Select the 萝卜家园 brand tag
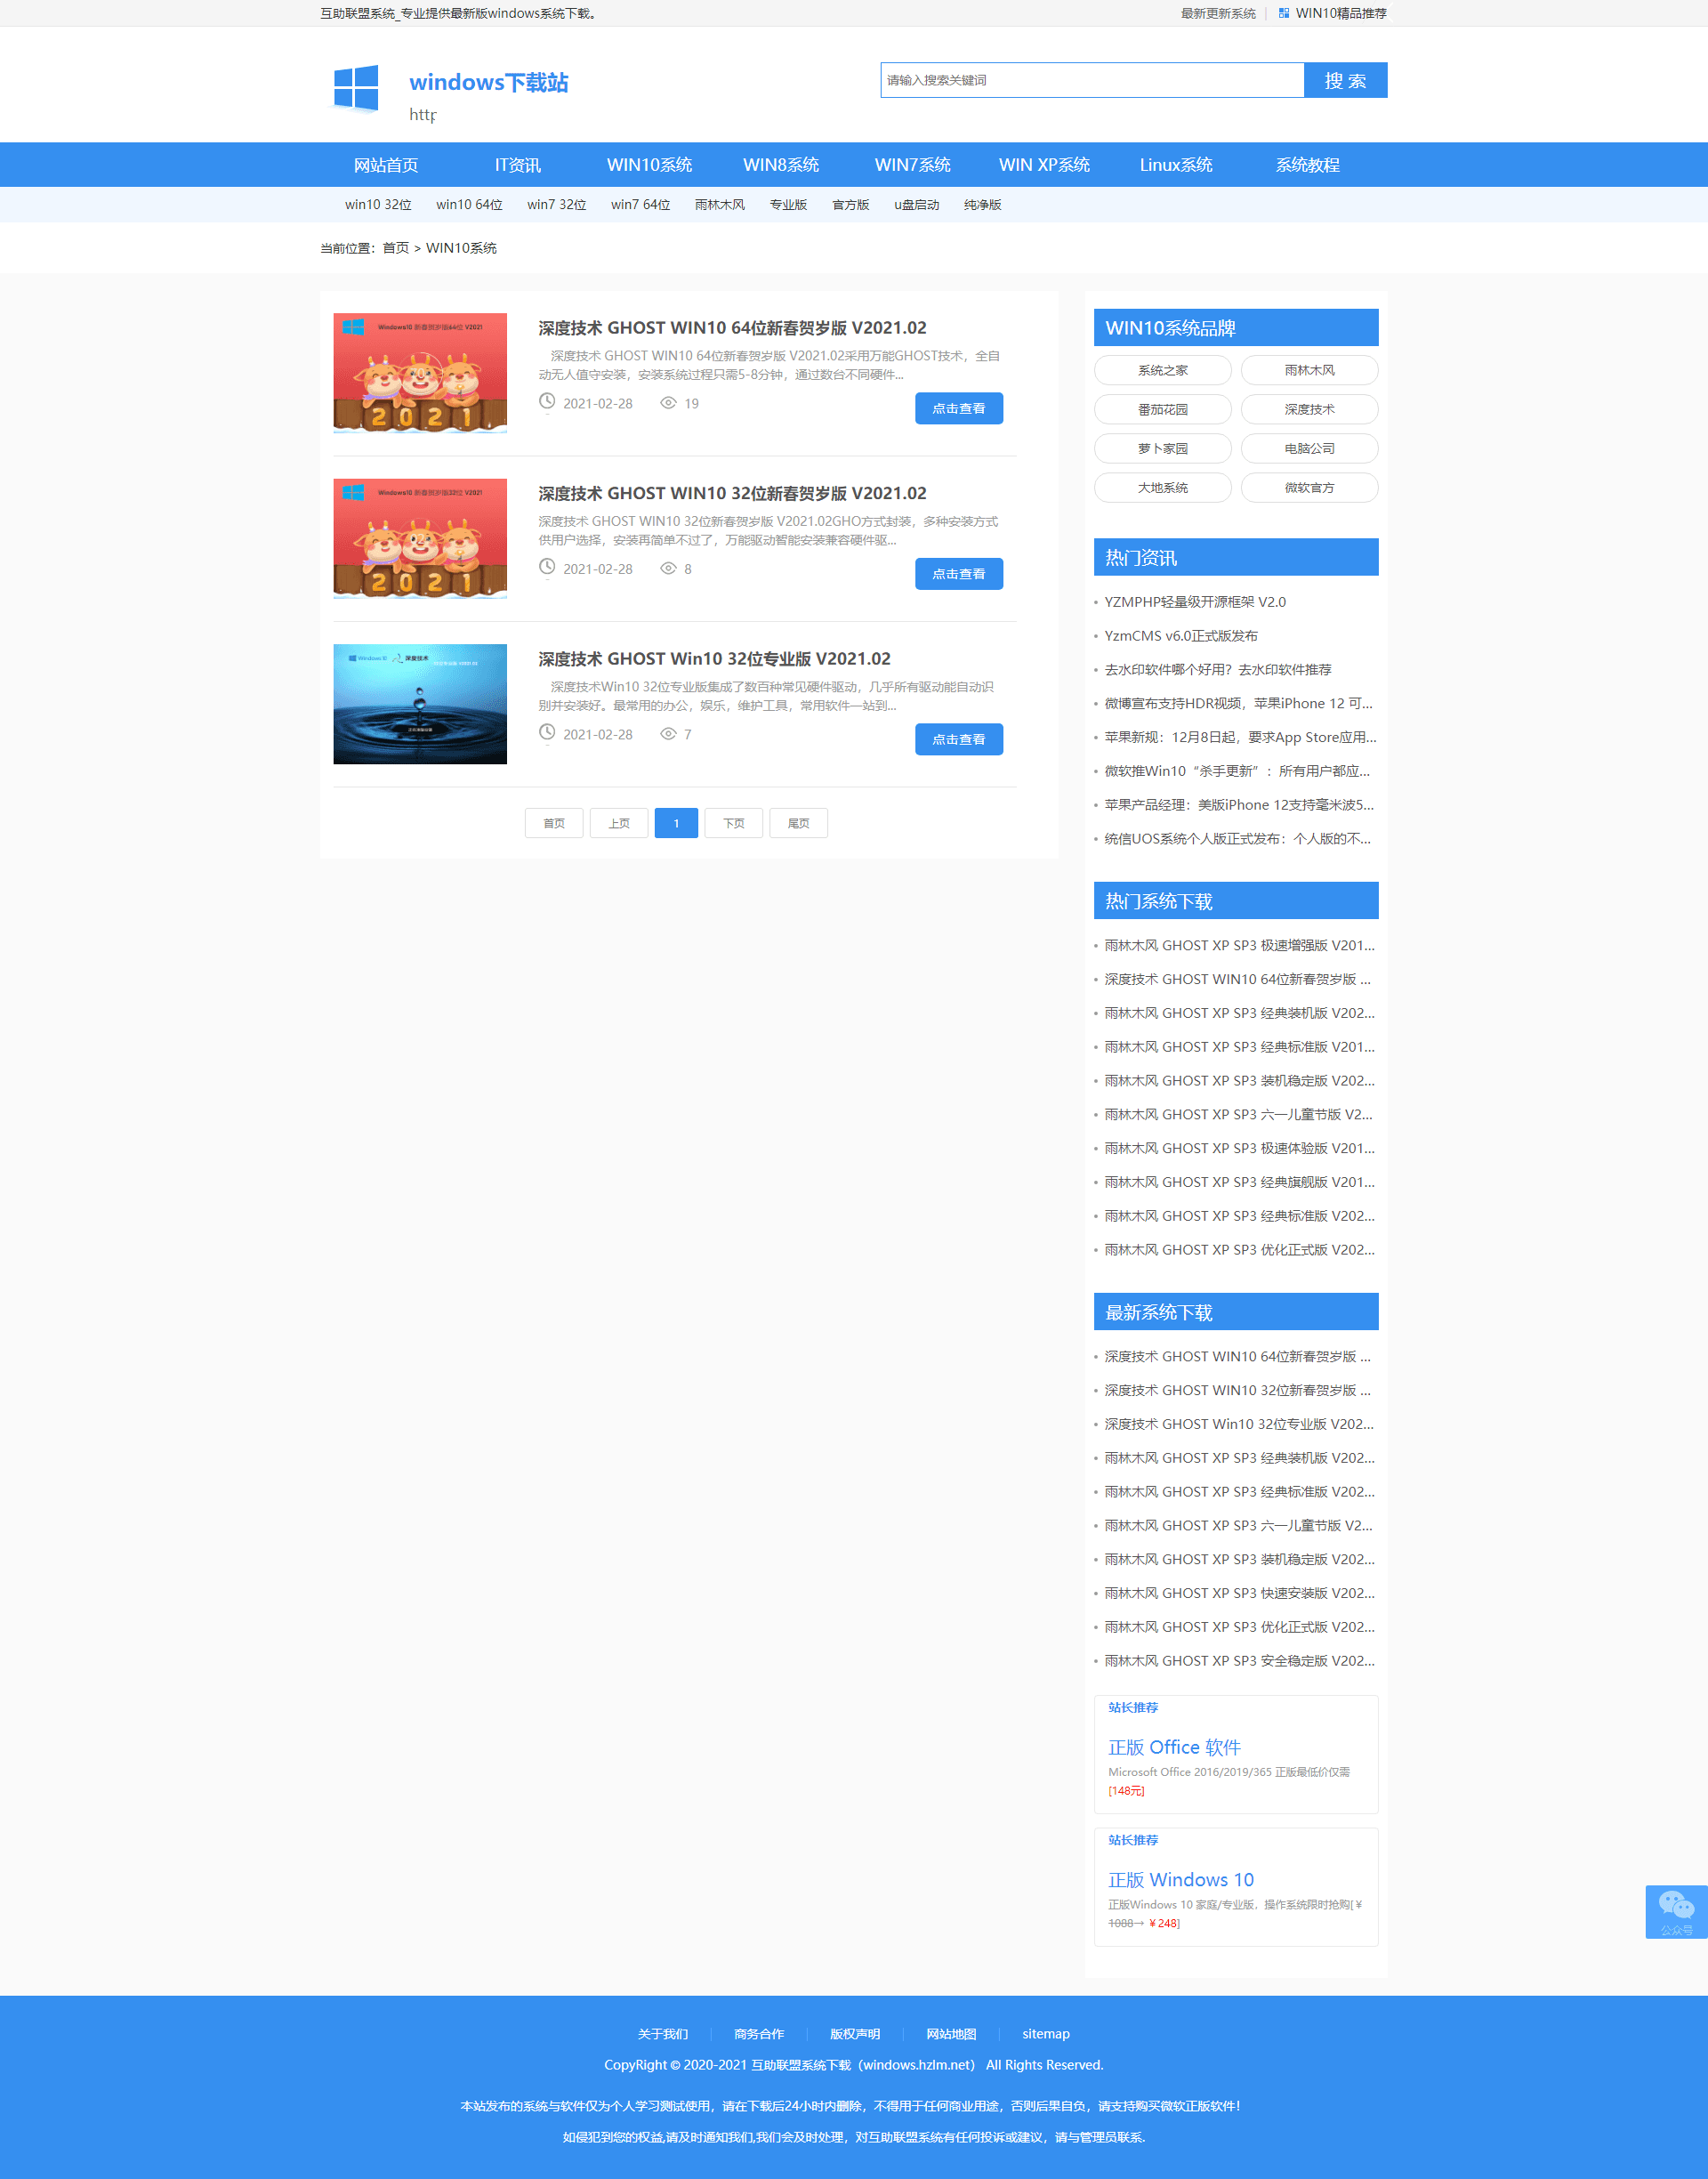1708x2179 pixels. tap(1163, 448)
